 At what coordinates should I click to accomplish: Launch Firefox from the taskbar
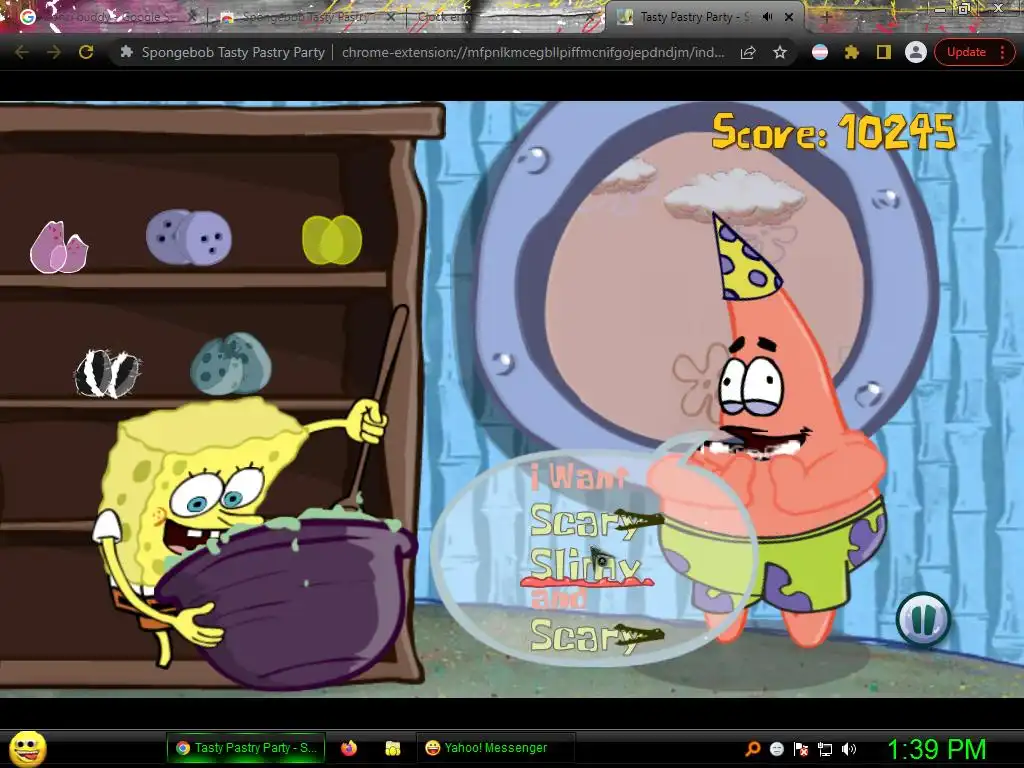click(349, 748)
